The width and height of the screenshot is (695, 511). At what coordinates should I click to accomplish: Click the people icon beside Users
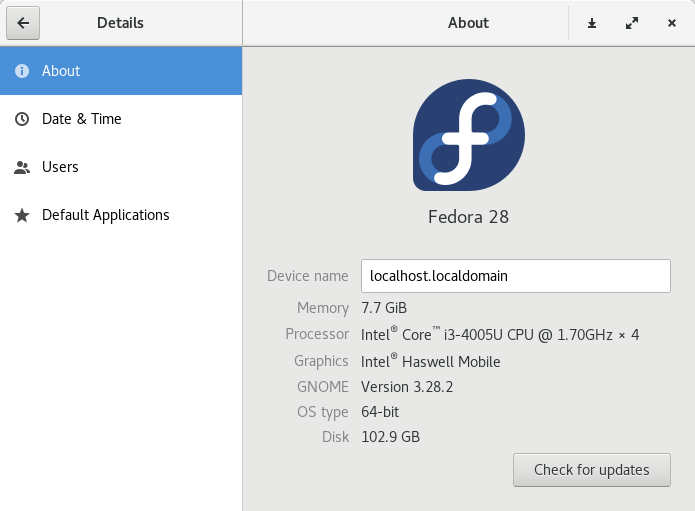click(22, 167)
